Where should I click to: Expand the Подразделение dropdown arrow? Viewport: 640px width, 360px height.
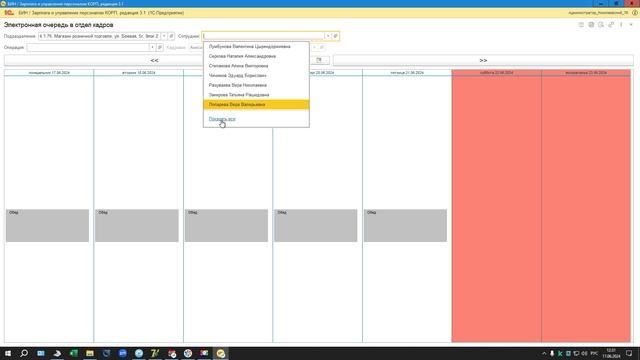164,36
